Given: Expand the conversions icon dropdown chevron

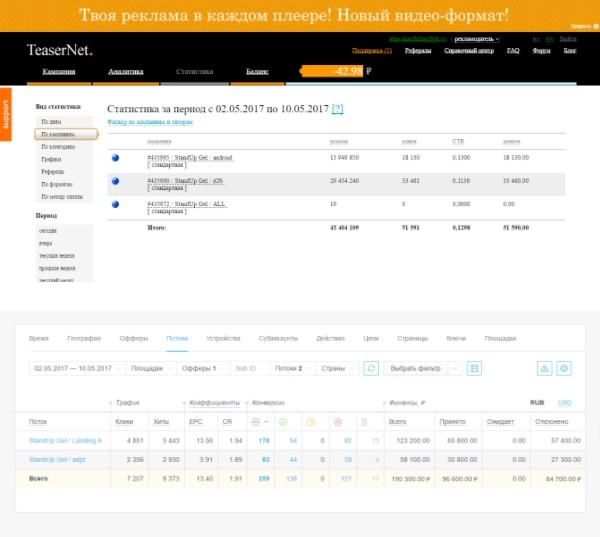Looking at the screenshot, I should click(267, 422).
